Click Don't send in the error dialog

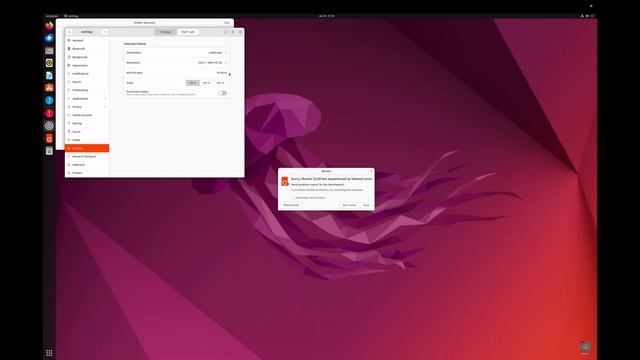(349, 205)
